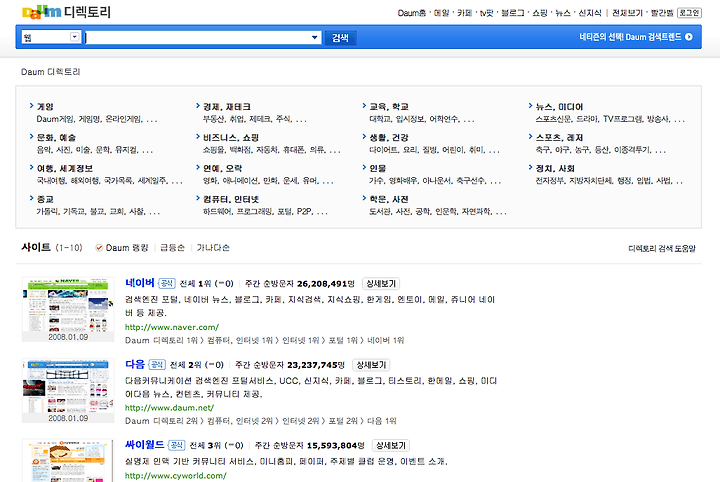Open the http://www.cyworld.com/ URL link

[x=176, y=476]
